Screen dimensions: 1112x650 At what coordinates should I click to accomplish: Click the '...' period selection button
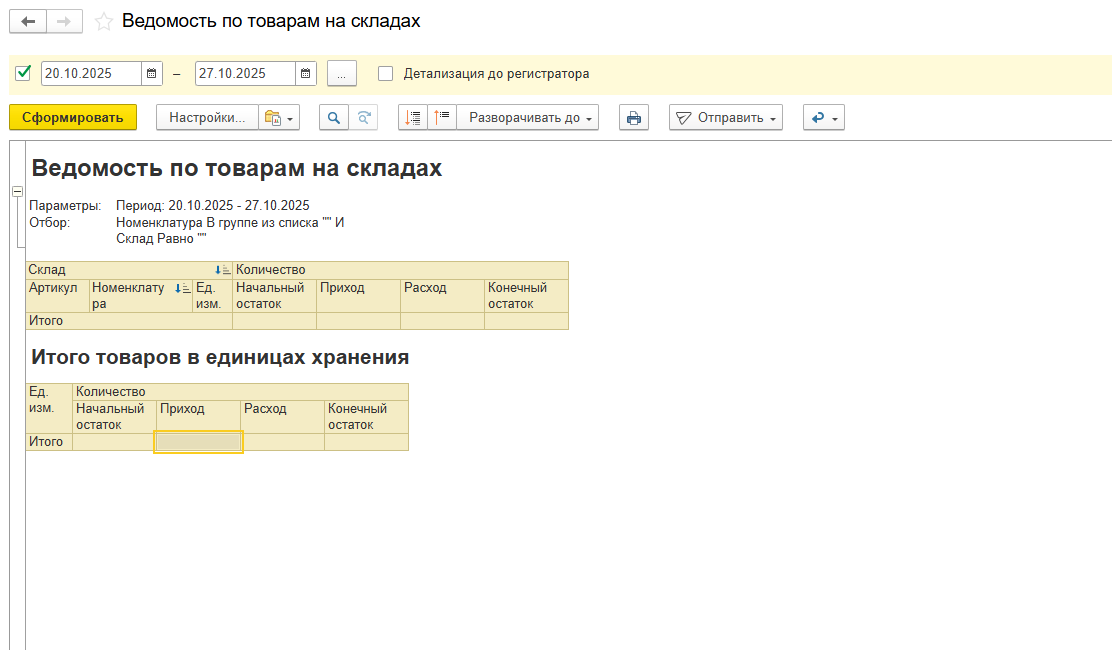341,74
